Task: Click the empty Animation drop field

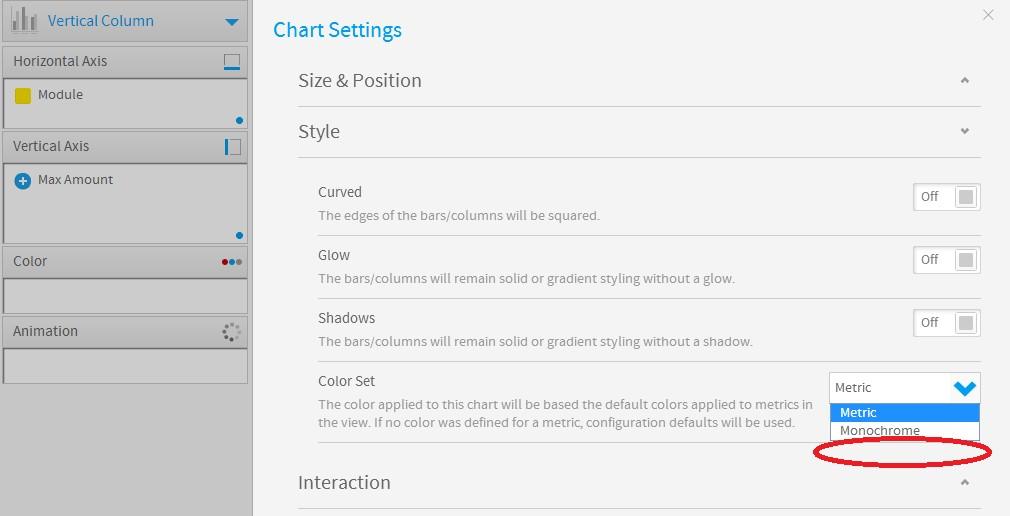Action: click(x=125, y=366)
